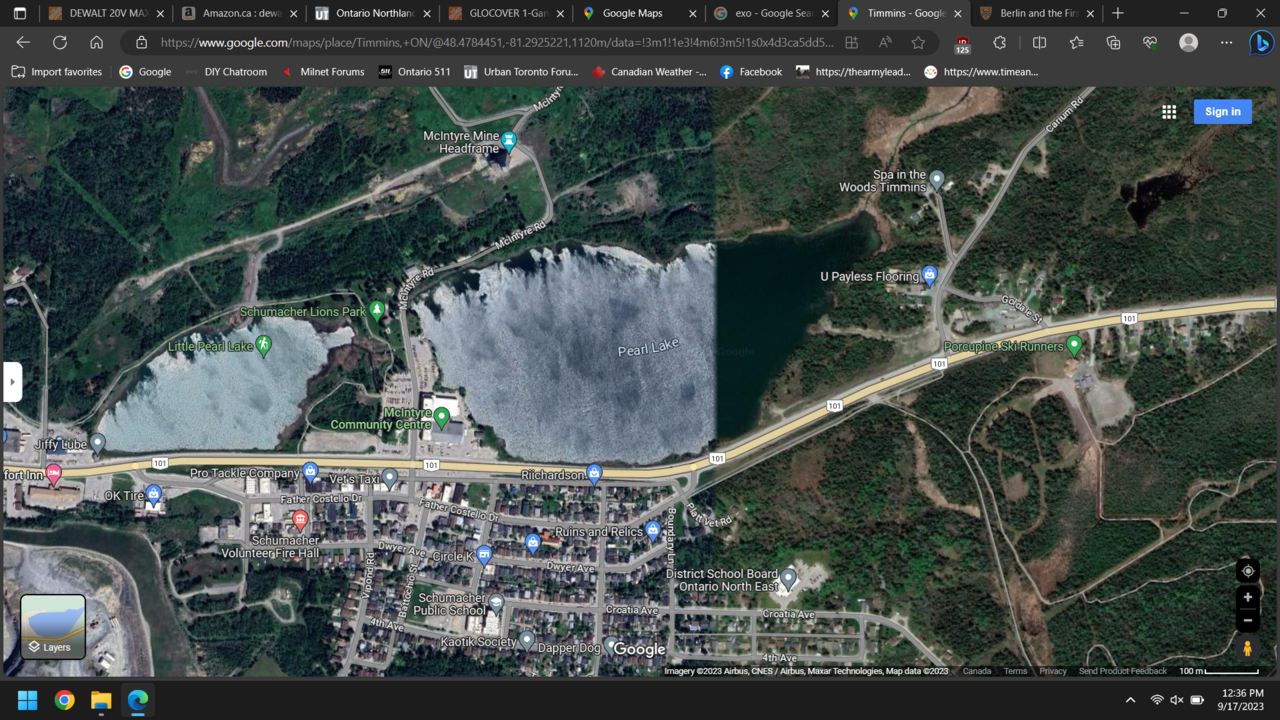Open the Layers map type switcher

pyautogui.click(x=53, y=627)
